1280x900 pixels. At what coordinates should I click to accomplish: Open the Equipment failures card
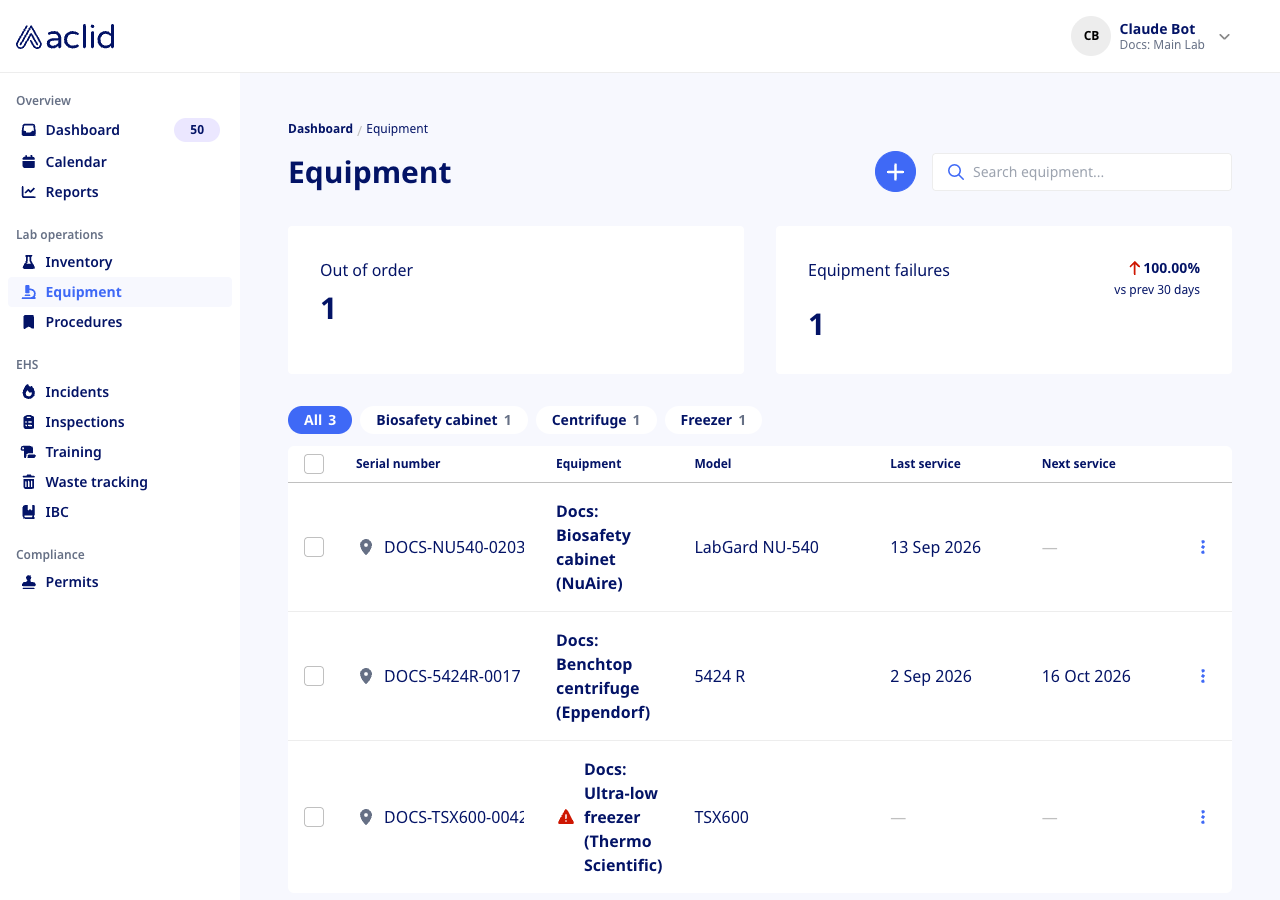pos(1004,300)
